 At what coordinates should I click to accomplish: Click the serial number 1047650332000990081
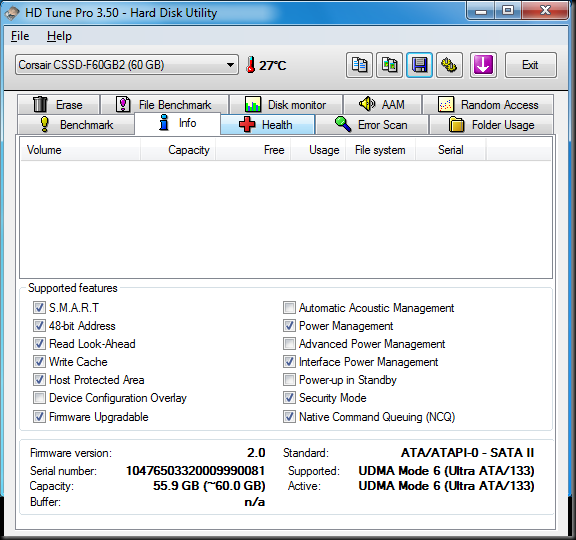pyautogui.click(x=195, y=471)
